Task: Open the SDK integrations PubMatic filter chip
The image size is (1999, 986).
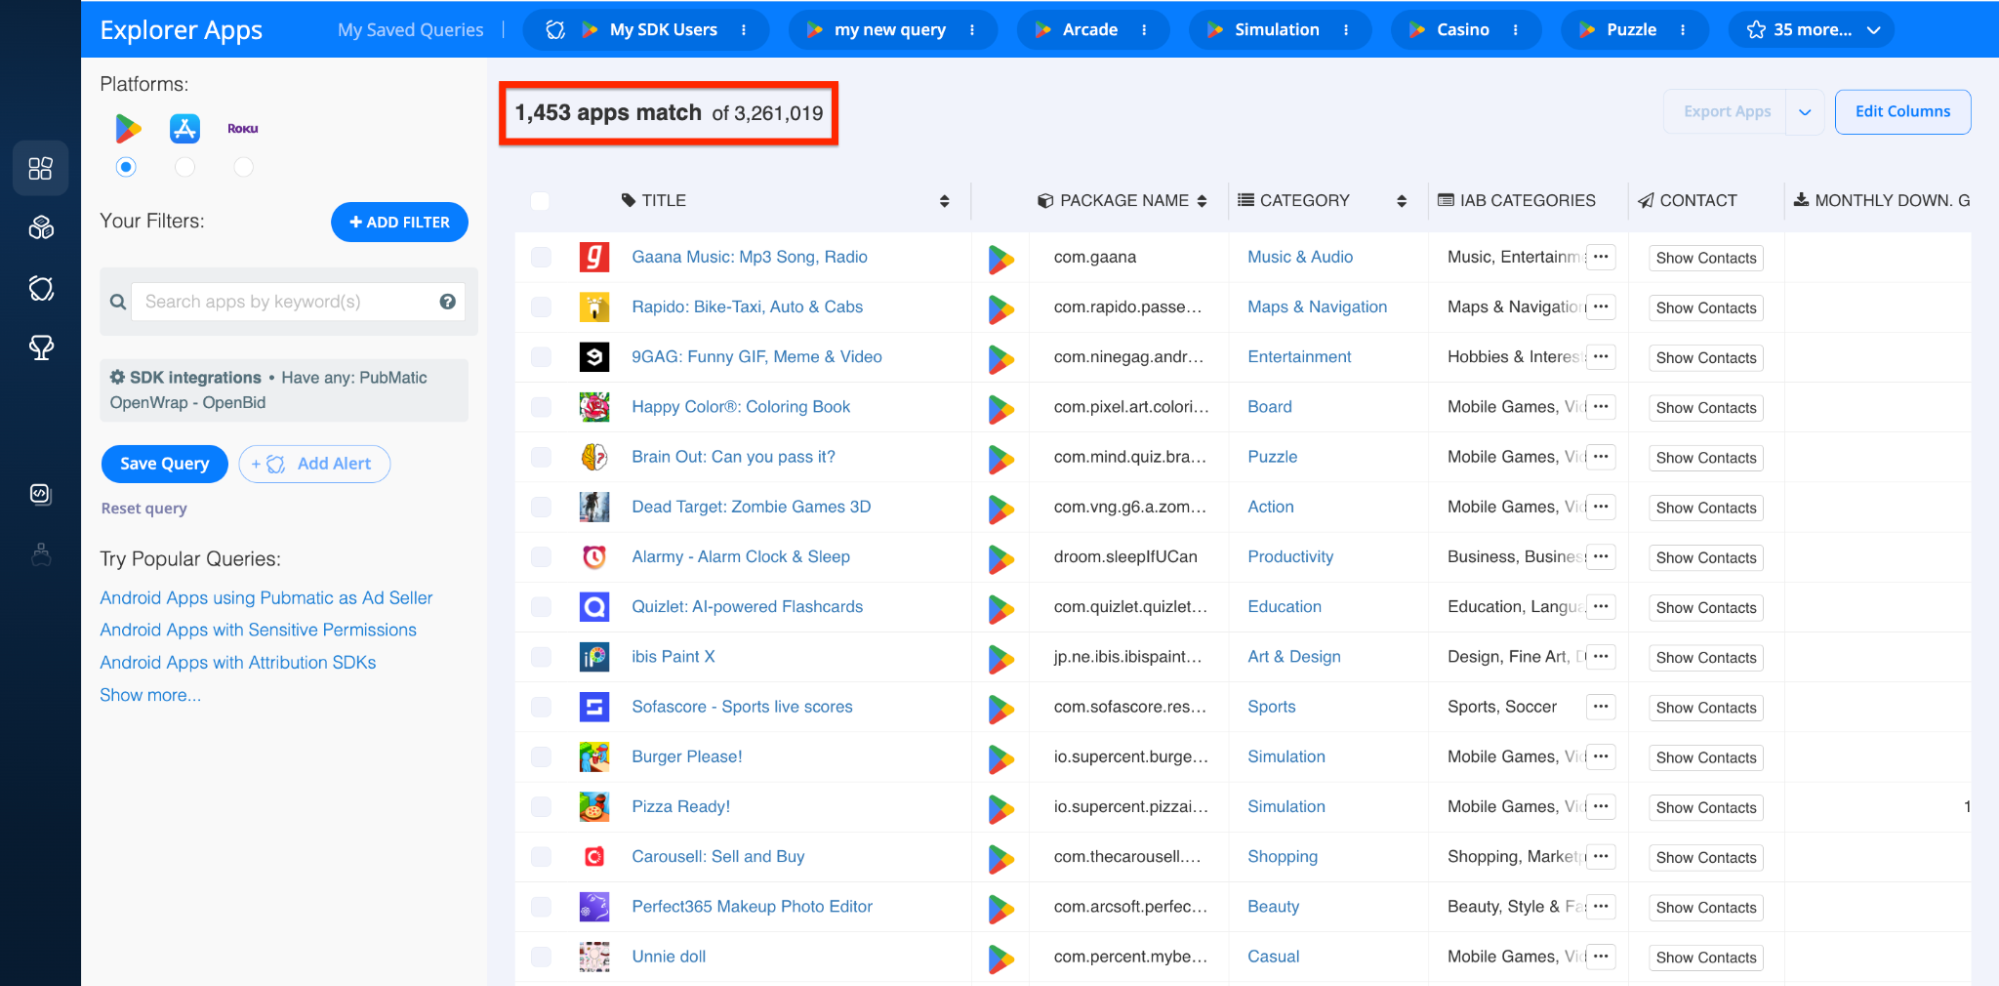Action: pyautogui.click(x=284, y=390)
